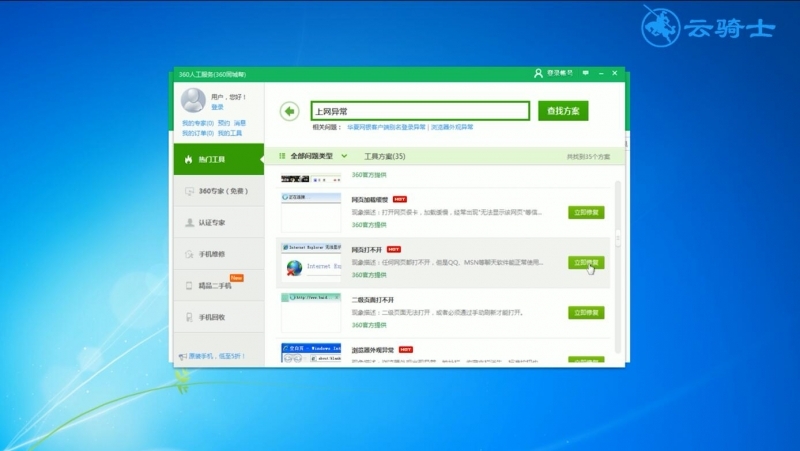800x451 pixels.
Task: Open the 认证专家 sidebar tab
Action: pyautogui.click(x=219, y=222)
